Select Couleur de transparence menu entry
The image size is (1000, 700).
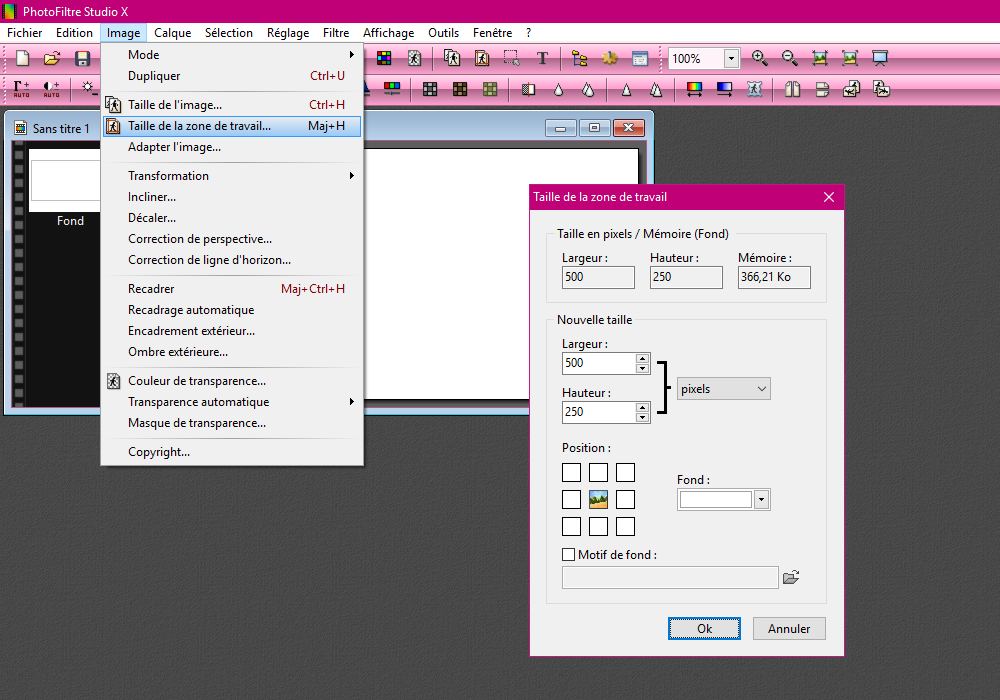[232, 381]
